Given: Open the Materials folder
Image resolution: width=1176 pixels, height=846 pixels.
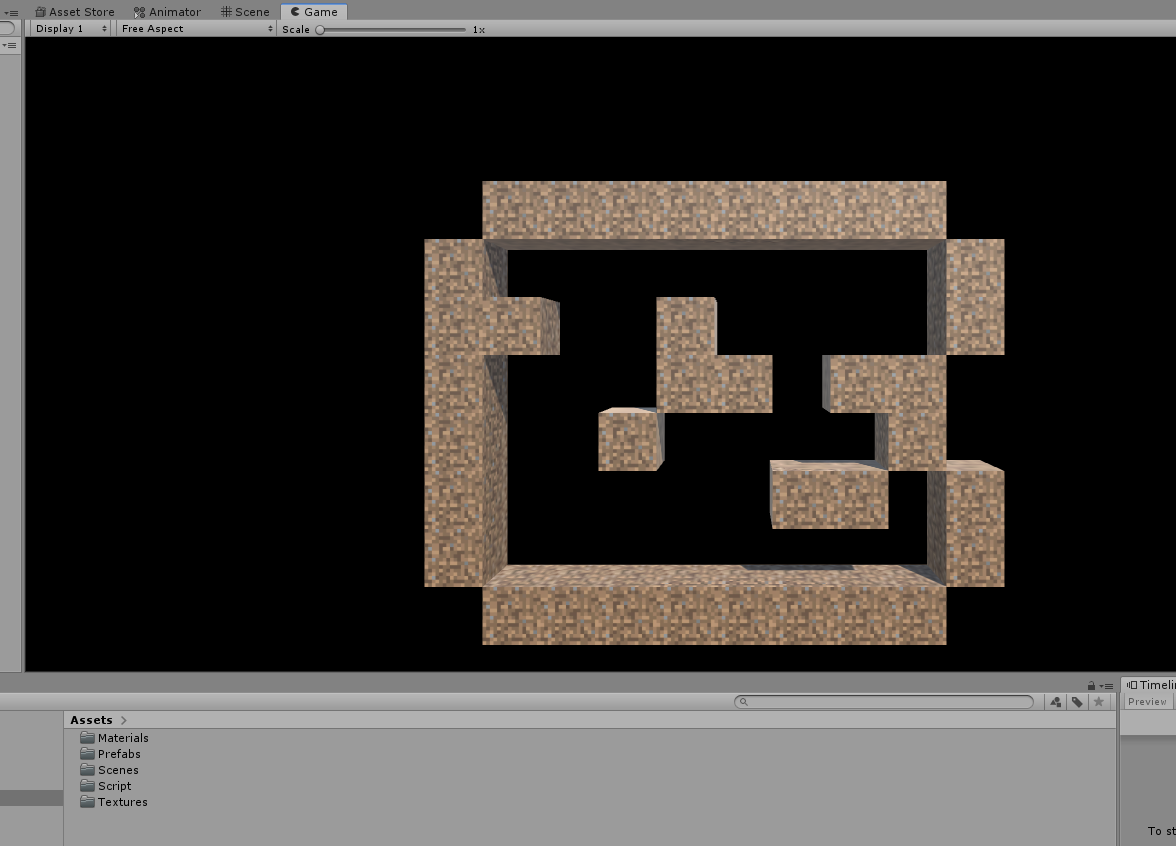Looking at the screenshot, I should (x=122, y=737).
